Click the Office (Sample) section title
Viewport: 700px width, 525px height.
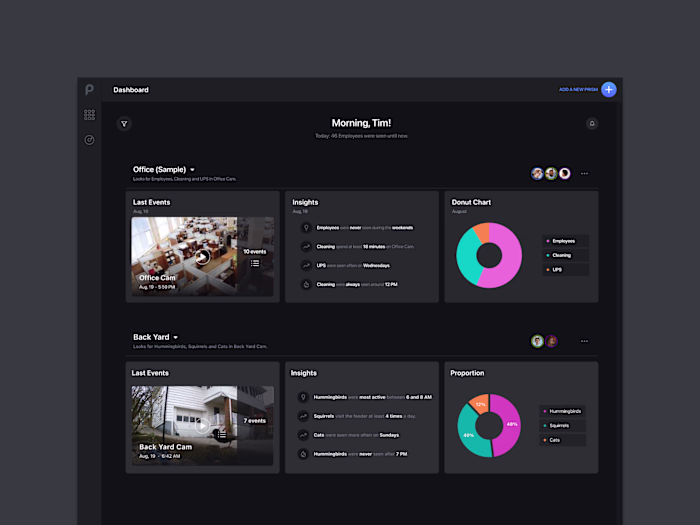tap(159, 170)
